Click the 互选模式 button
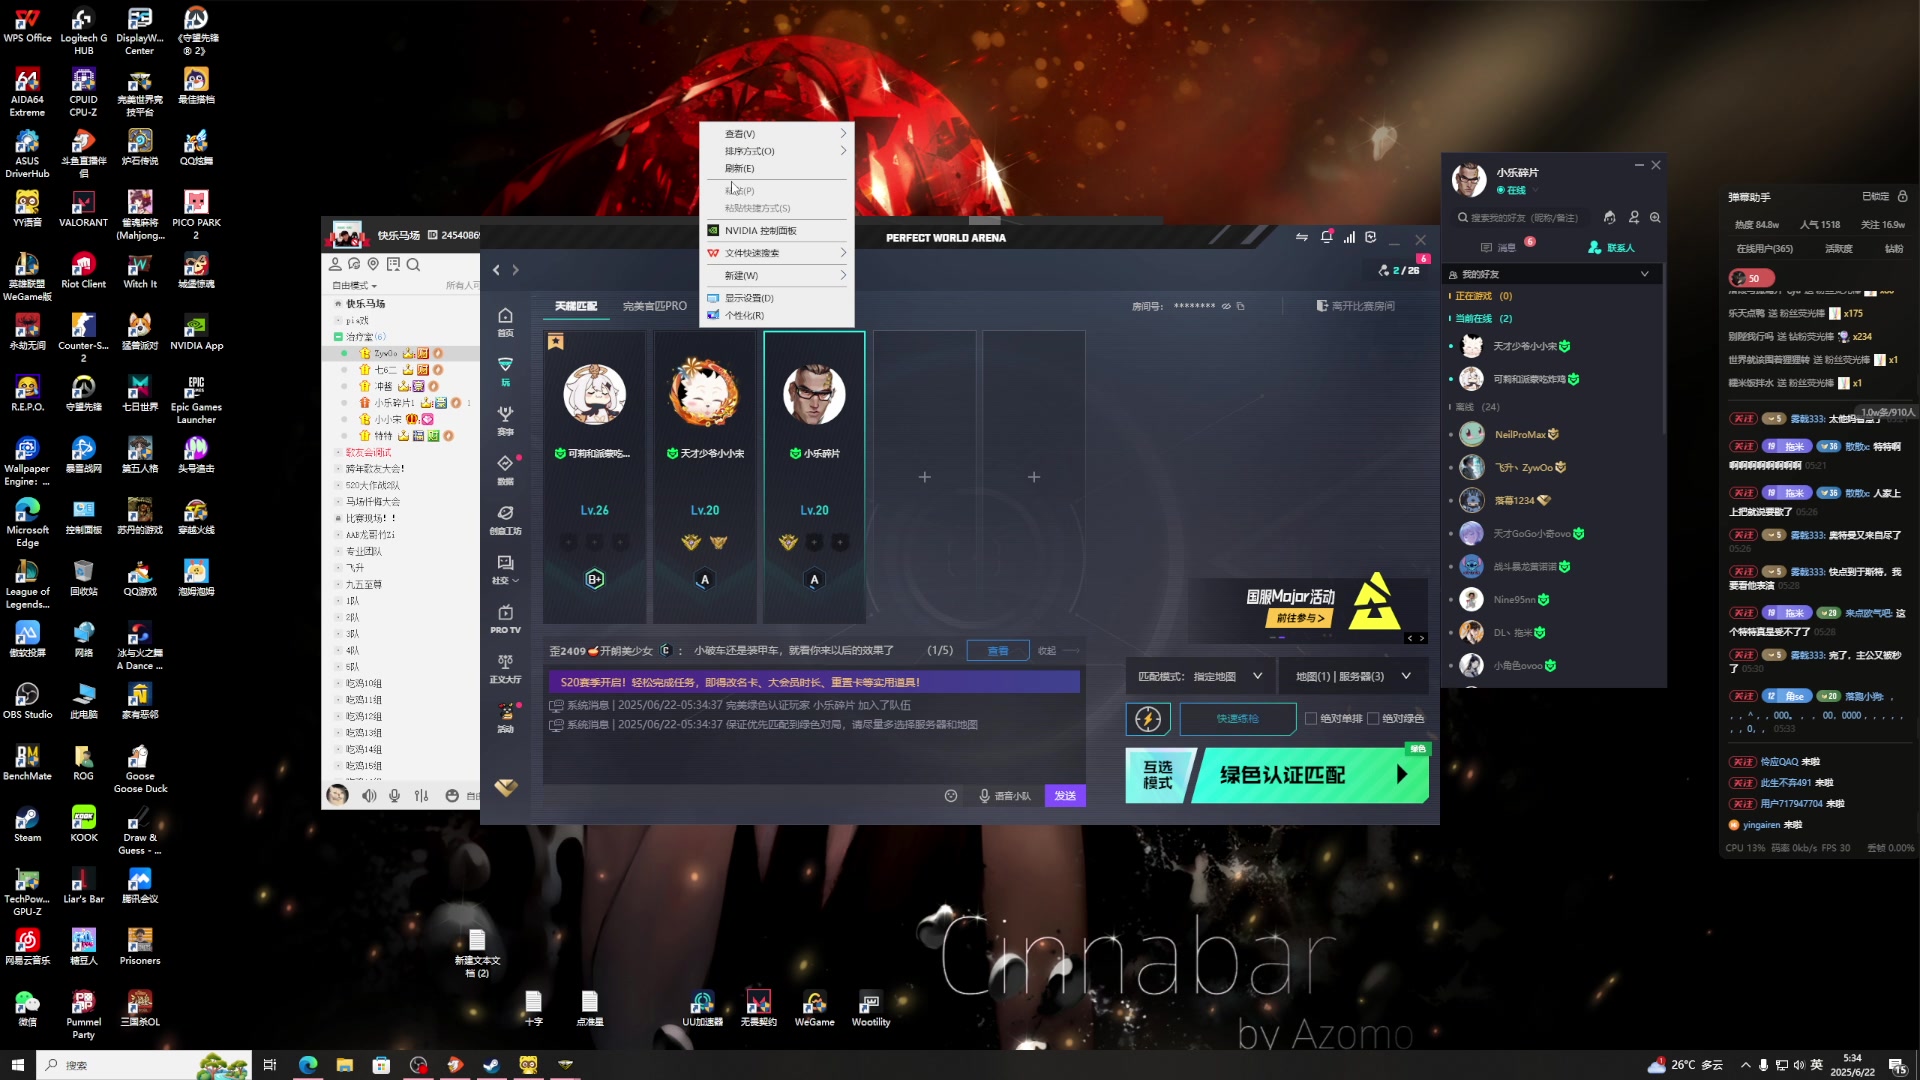Screen dimensions: 1920x1080 [1159, 775]
